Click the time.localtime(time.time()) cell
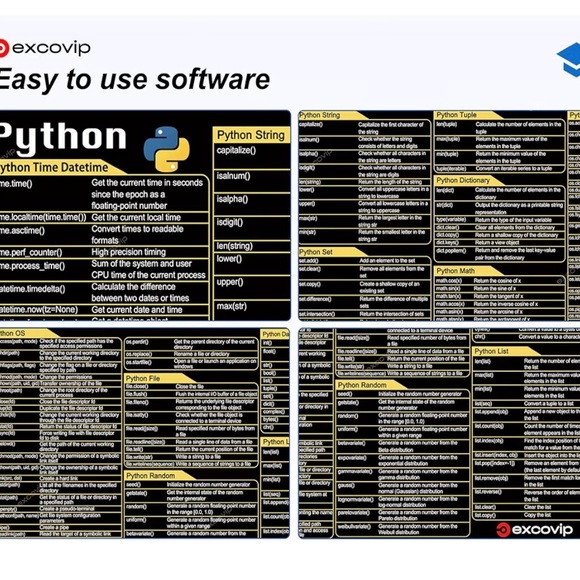 (x=43, y=218)
